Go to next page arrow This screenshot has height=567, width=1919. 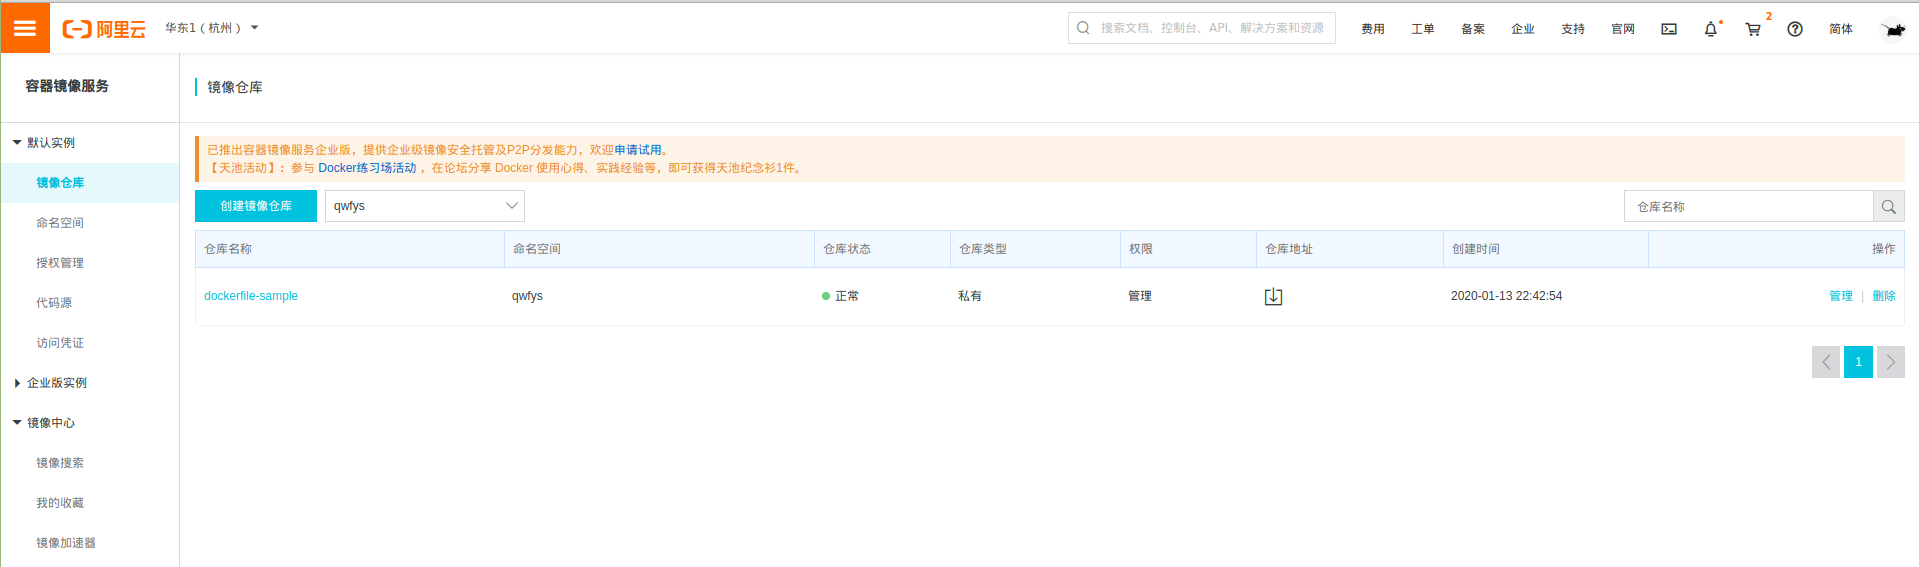point(1890,362)
